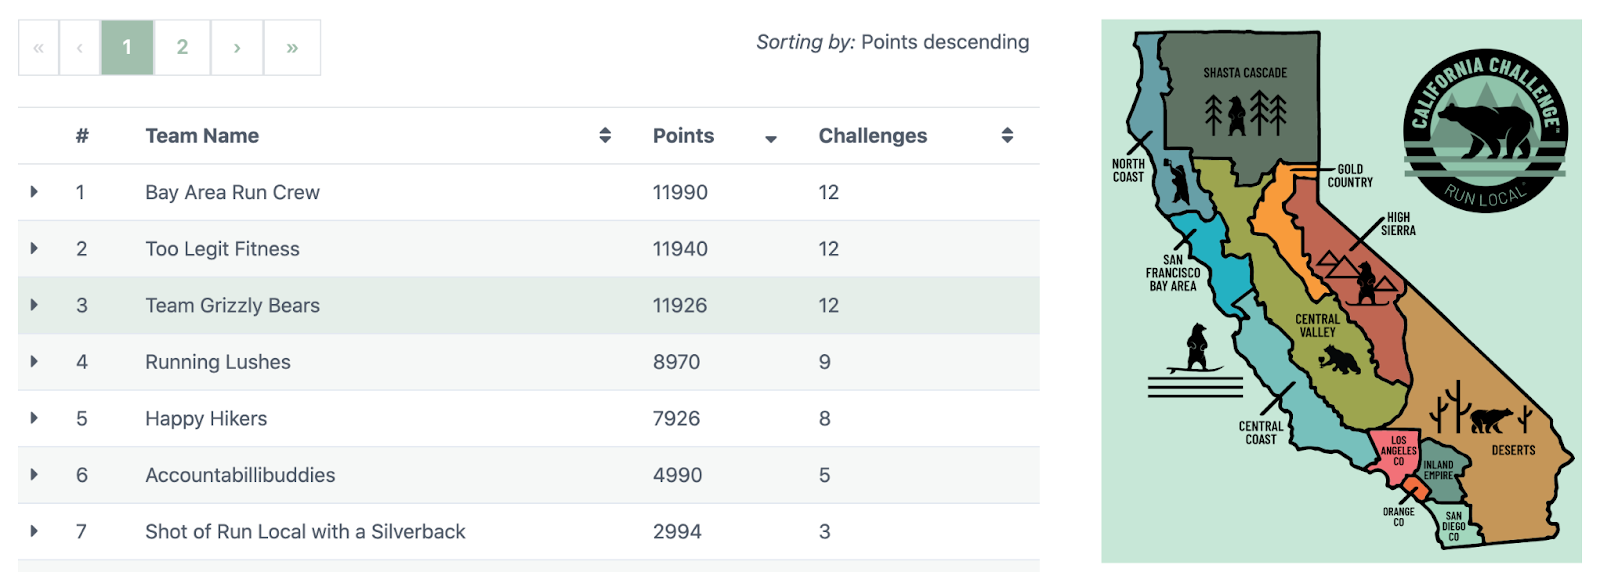Sort by Challenges column arrows

(x=1007, y=136)
